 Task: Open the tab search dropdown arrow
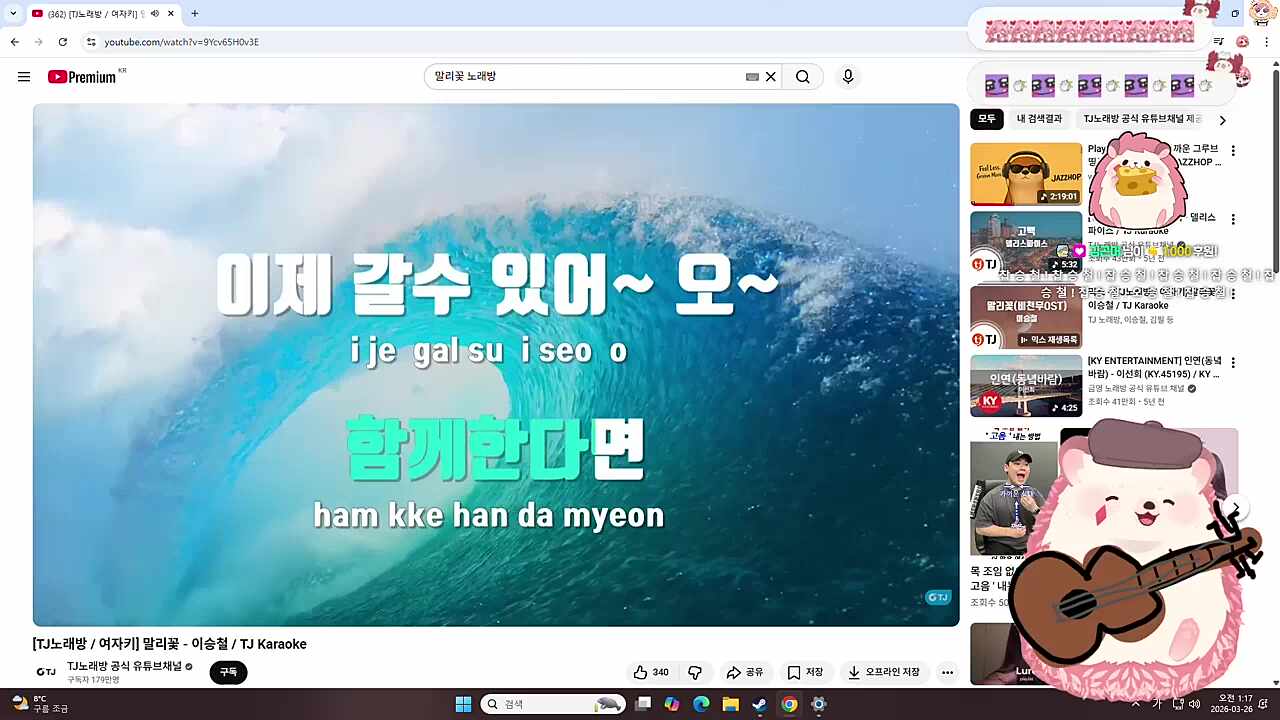(13, 14)
